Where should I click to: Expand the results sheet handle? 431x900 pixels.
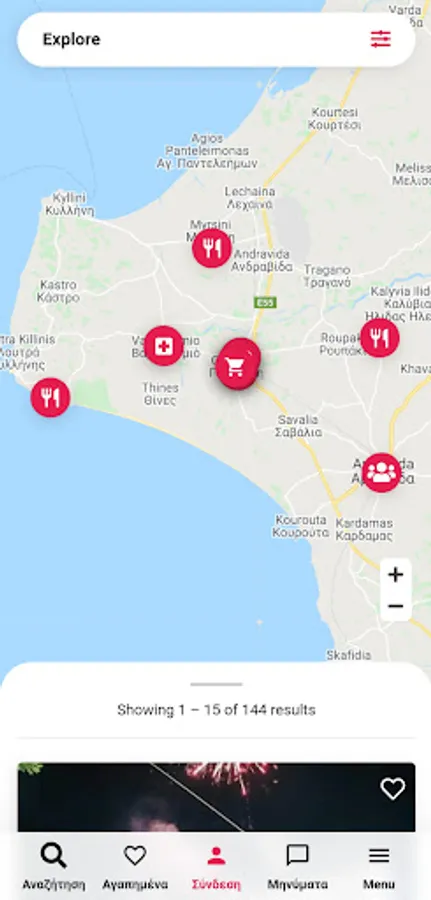point(216,684)
